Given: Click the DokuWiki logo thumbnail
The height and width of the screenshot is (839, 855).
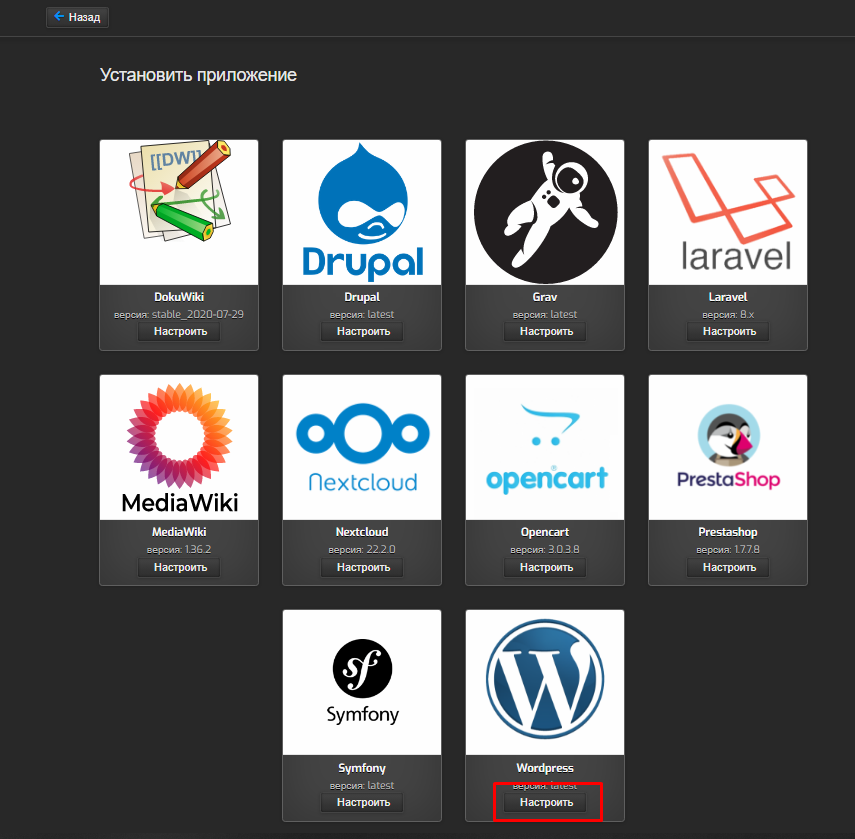Looking at the screenshot, I should coord(179,212).
